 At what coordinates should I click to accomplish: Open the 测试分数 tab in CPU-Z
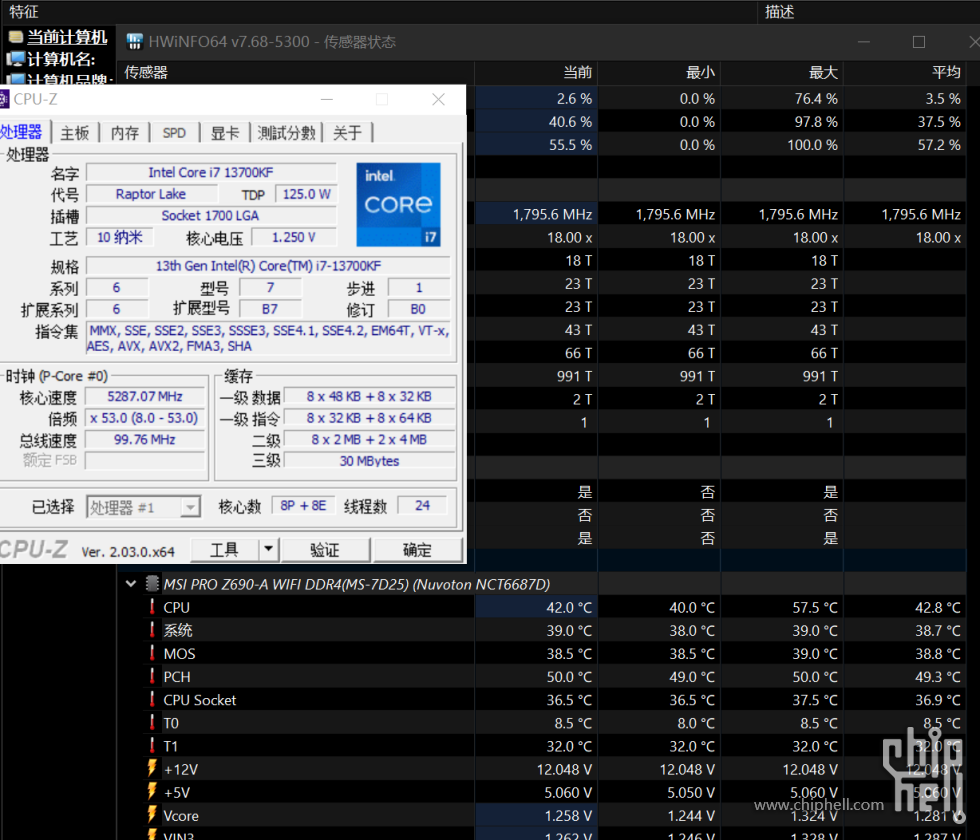(286, 132)
